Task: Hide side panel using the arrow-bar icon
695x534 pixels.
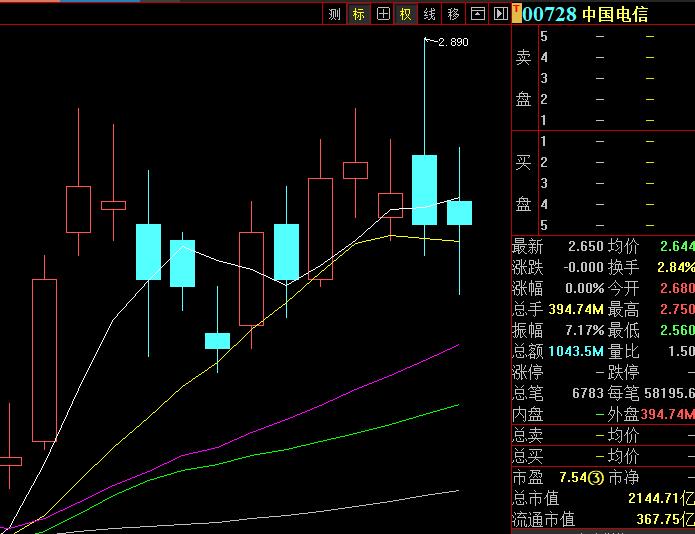Action: pyautogui.click(x=499, y=14)
